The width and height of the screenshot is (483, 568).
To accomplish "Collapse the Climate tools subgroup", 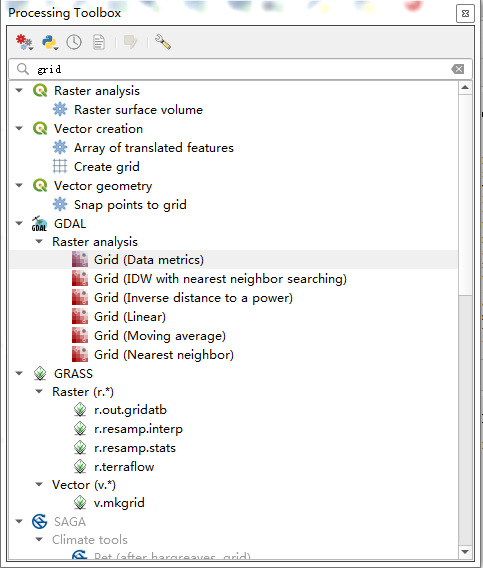I will tap(39, 540).
